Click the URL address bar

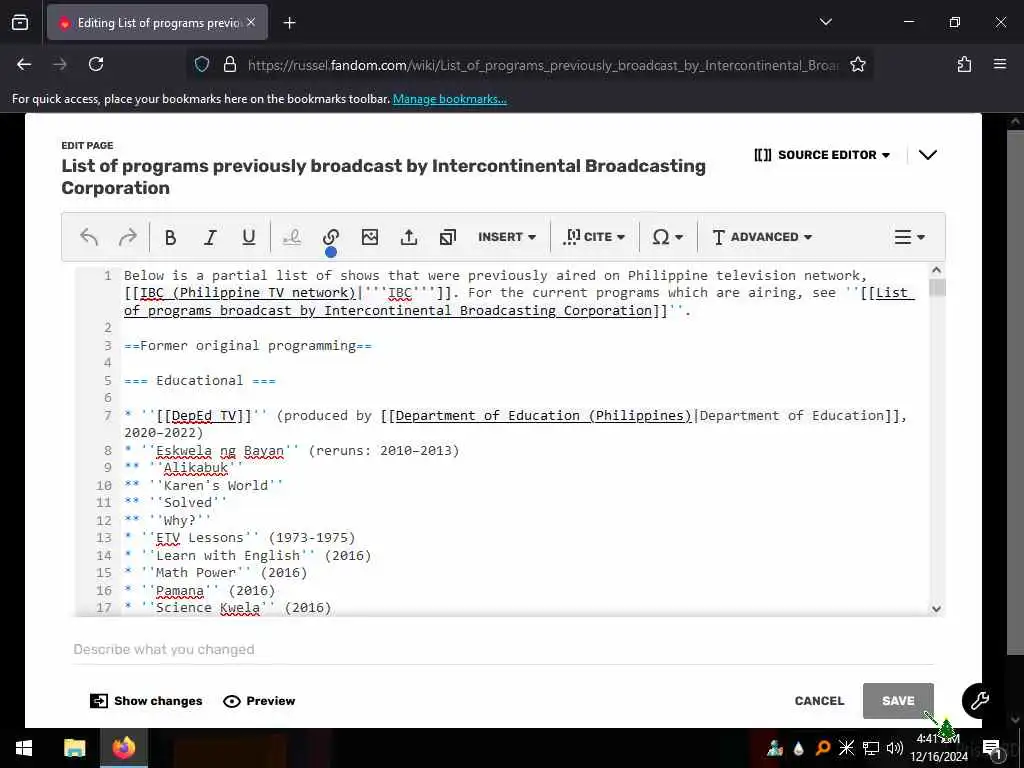[542, 65]
